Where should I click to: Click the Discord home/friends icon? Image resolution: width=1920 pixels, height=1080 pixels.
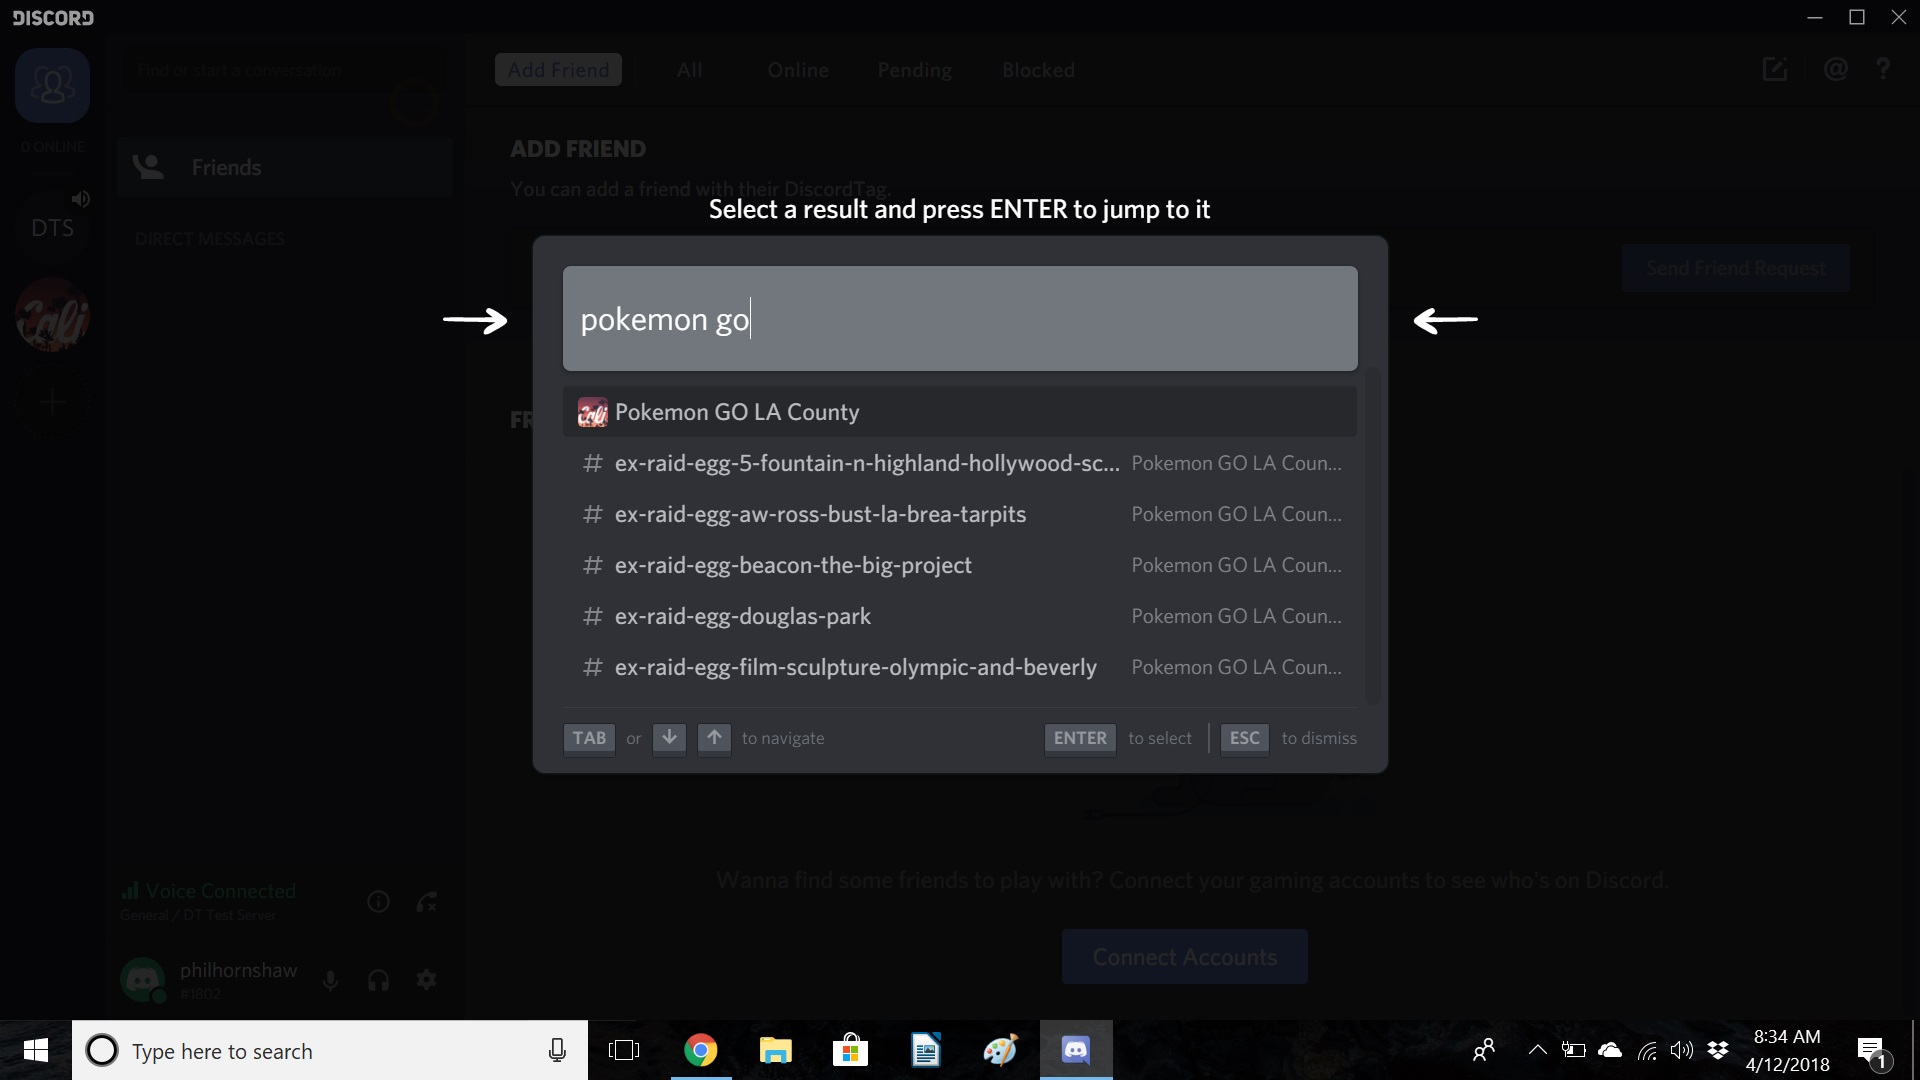click(51, 84)
